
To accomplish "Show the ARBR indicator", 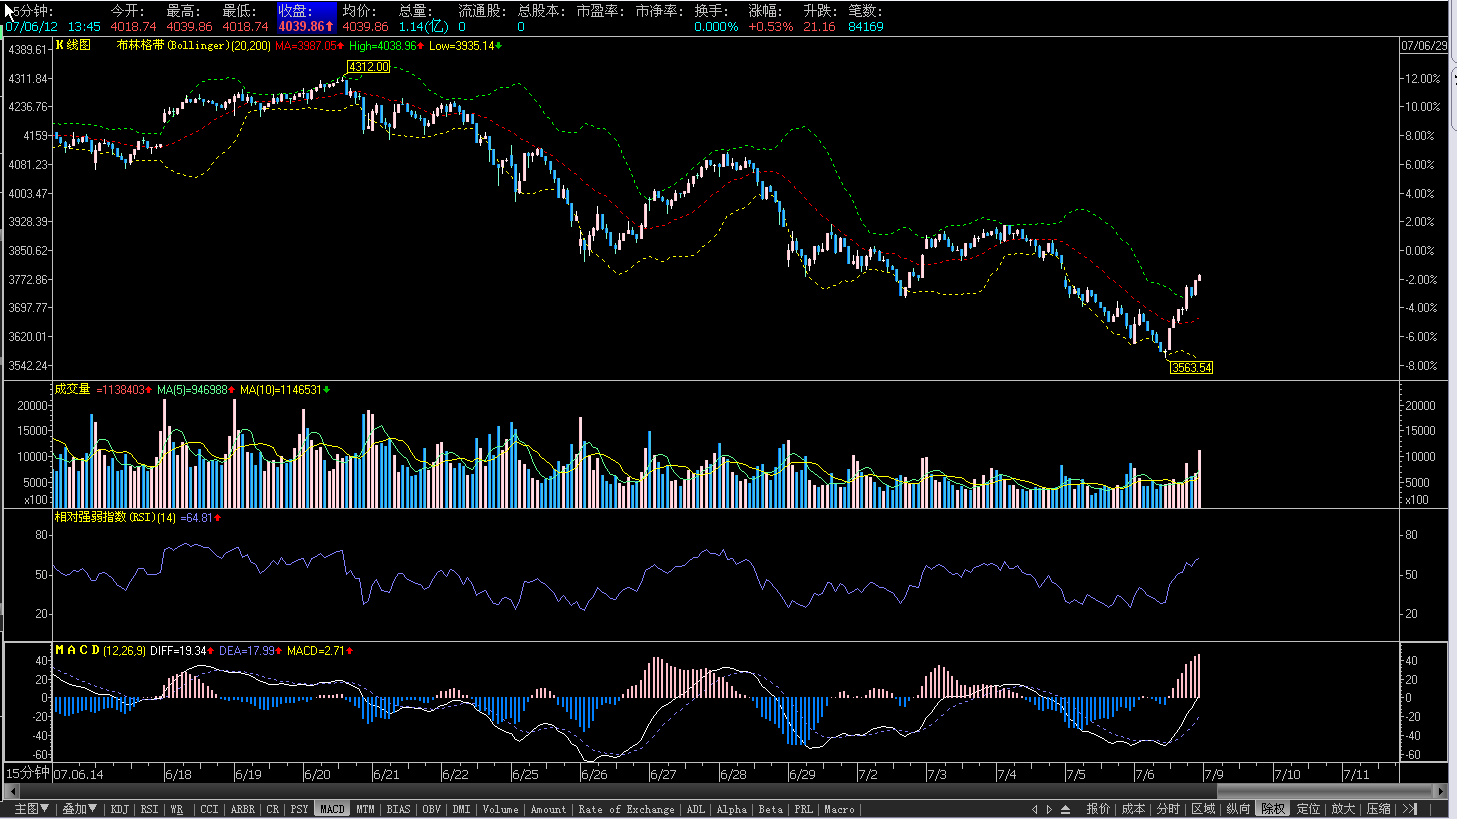I will [x=243, y=809].
